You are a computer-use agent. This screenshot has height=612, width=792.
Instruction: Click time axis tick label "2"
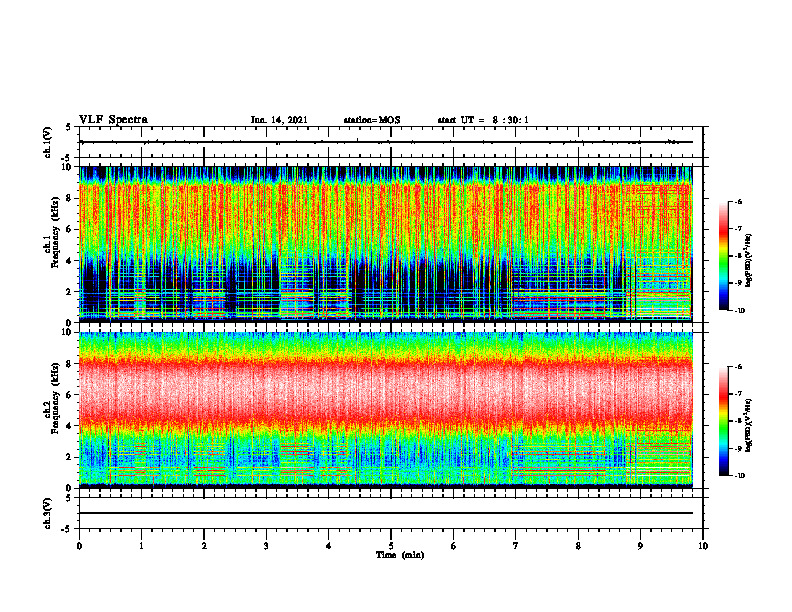click(204, 546)
